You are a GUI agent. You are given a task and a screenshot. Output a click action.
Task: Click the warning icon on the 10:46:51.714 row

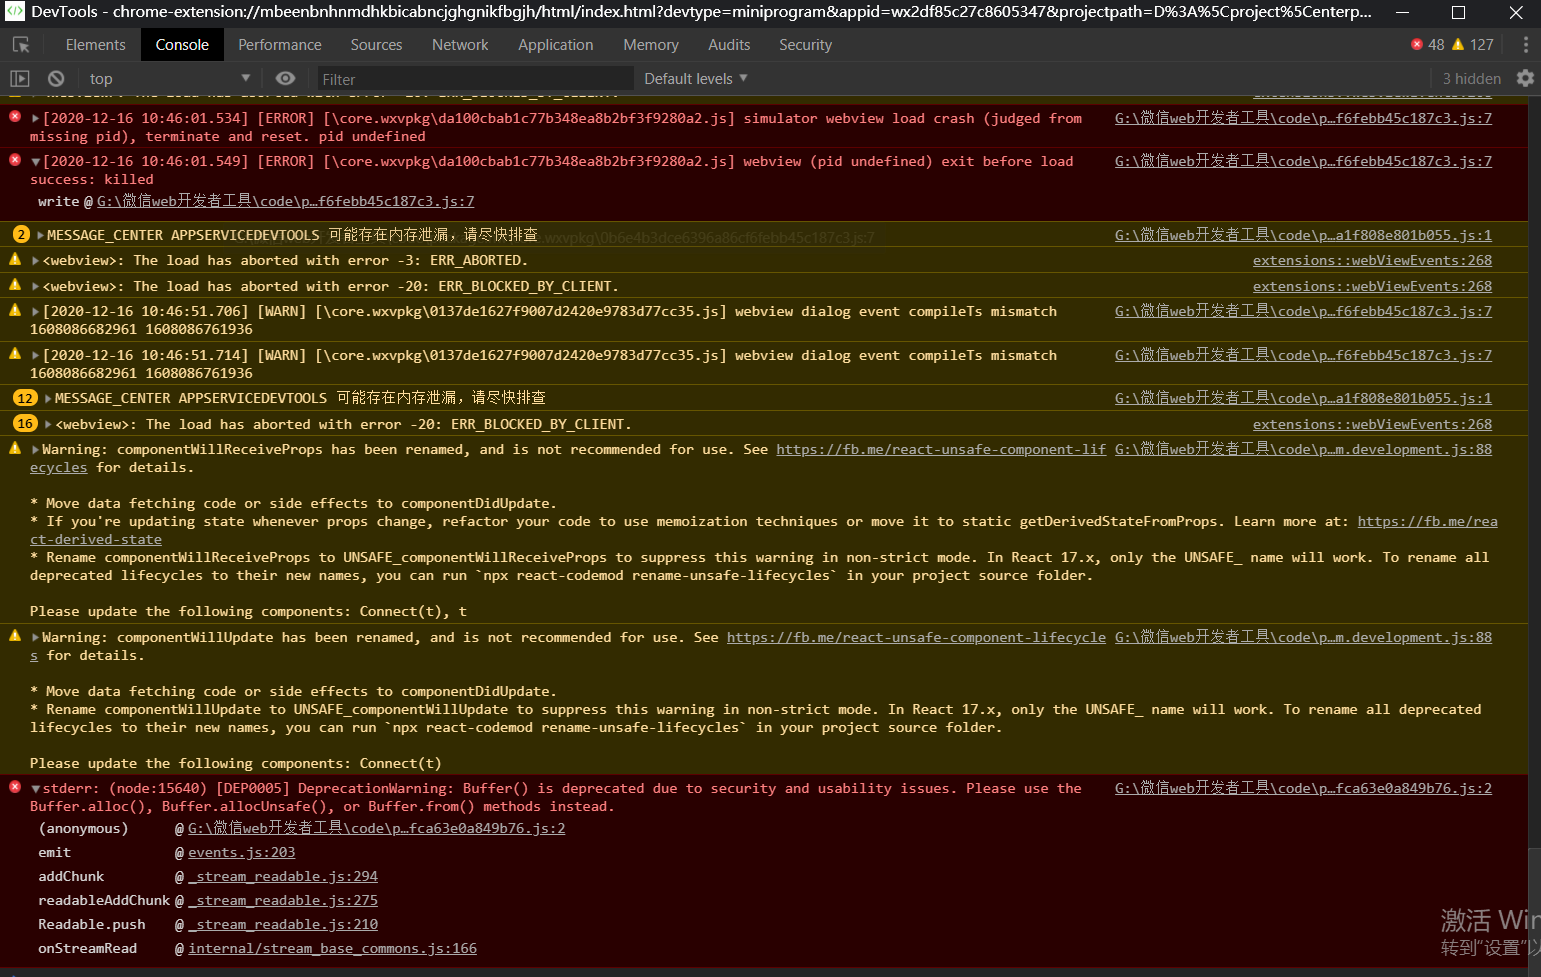click(x=15, y=354)
